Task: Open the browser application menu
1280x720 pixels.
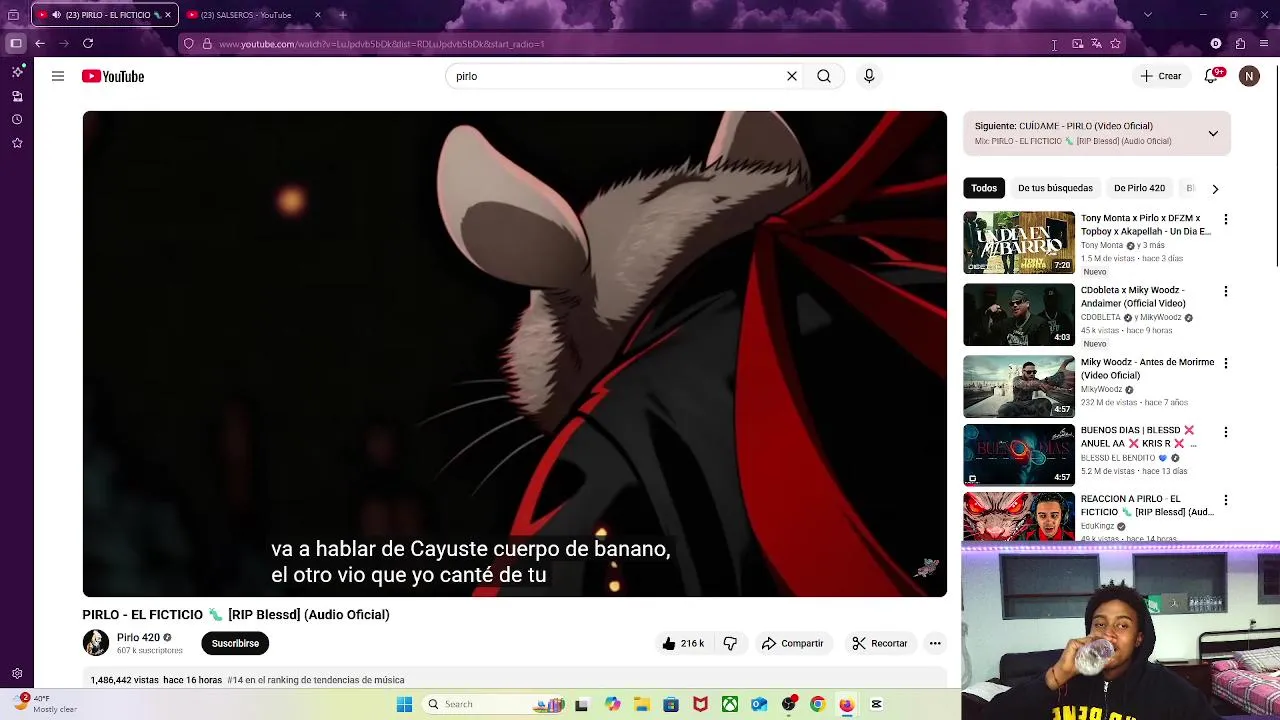Action: click(x=1264, y=43)
